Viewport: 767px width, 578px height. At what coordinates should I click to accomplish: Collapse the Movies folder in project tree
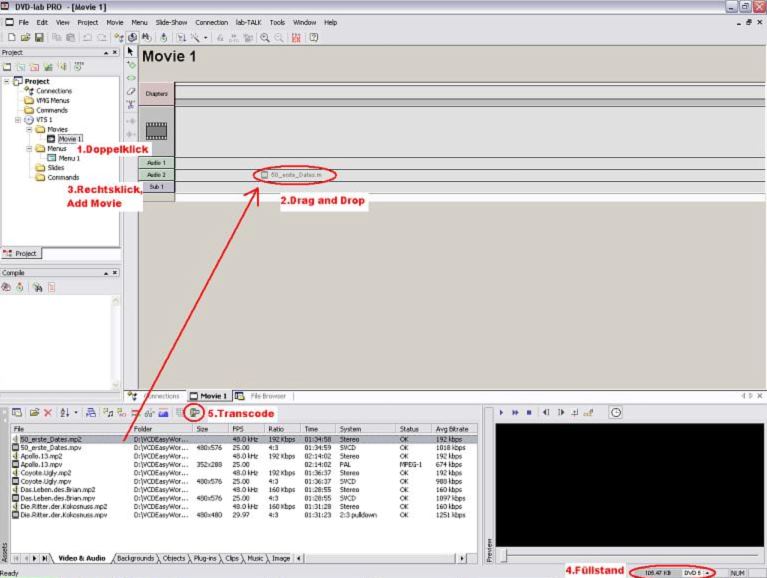(30, 129)
